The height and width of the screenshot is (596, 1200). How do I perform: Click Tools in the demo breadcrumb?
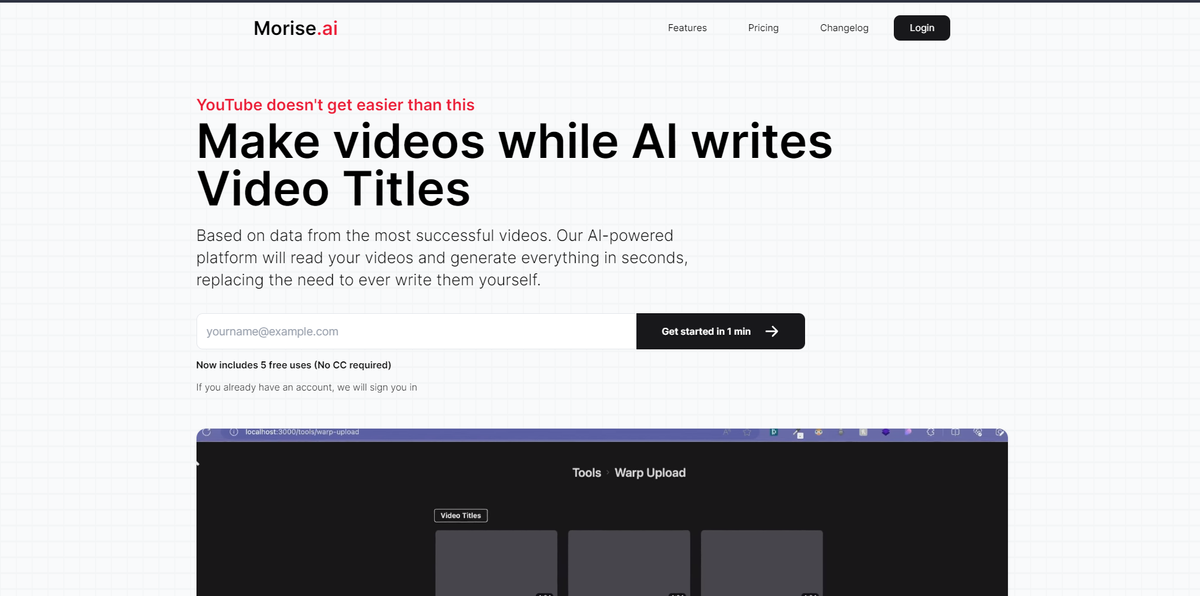(586, 473)
